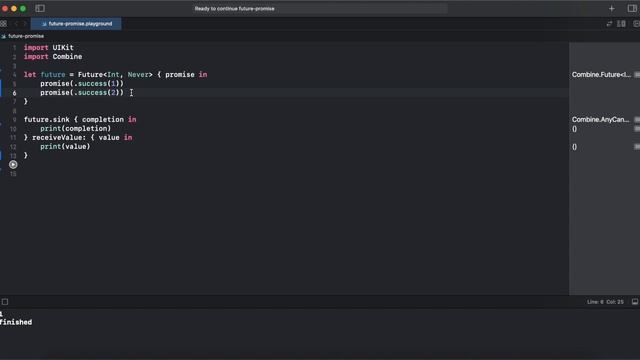Click the swap arrows icon in the editor bar
This screenshot has height=360, width=640.
609,24
